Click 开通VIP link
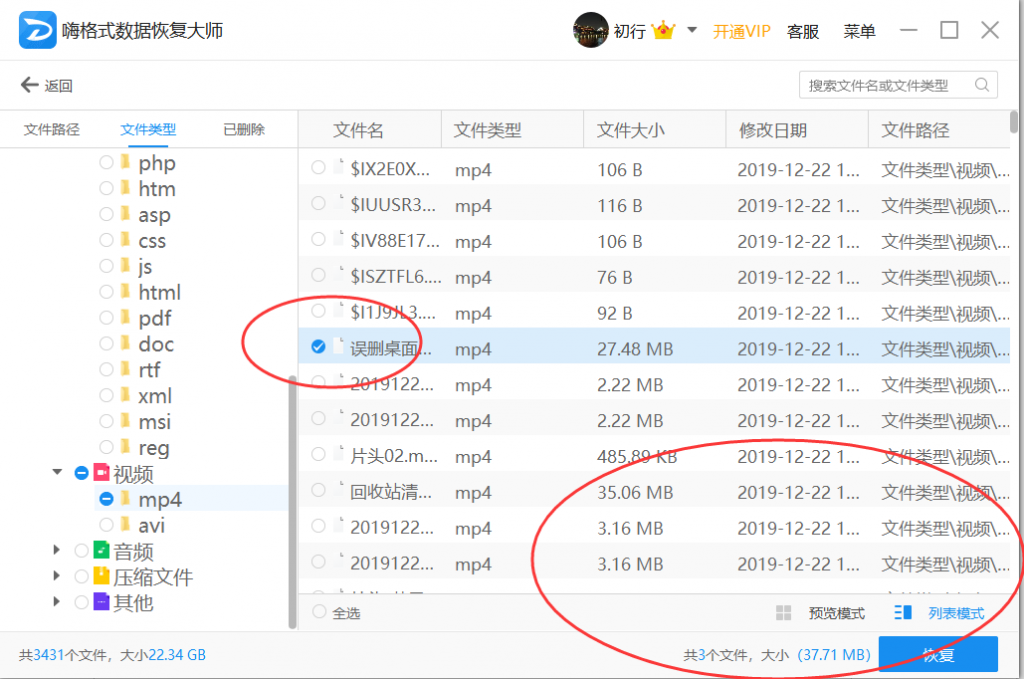Screen dimensions: 1024x679 pos(741,31)
